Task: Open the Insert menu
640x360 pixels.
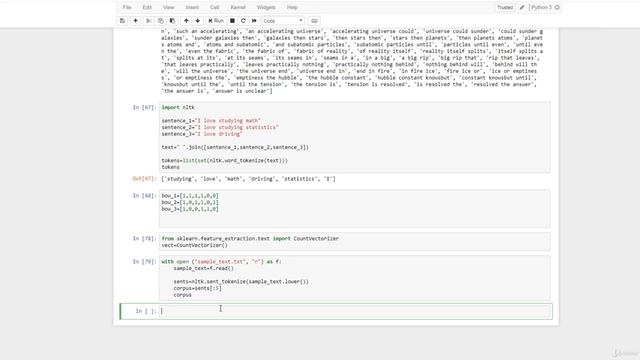Action: [192, 7]
